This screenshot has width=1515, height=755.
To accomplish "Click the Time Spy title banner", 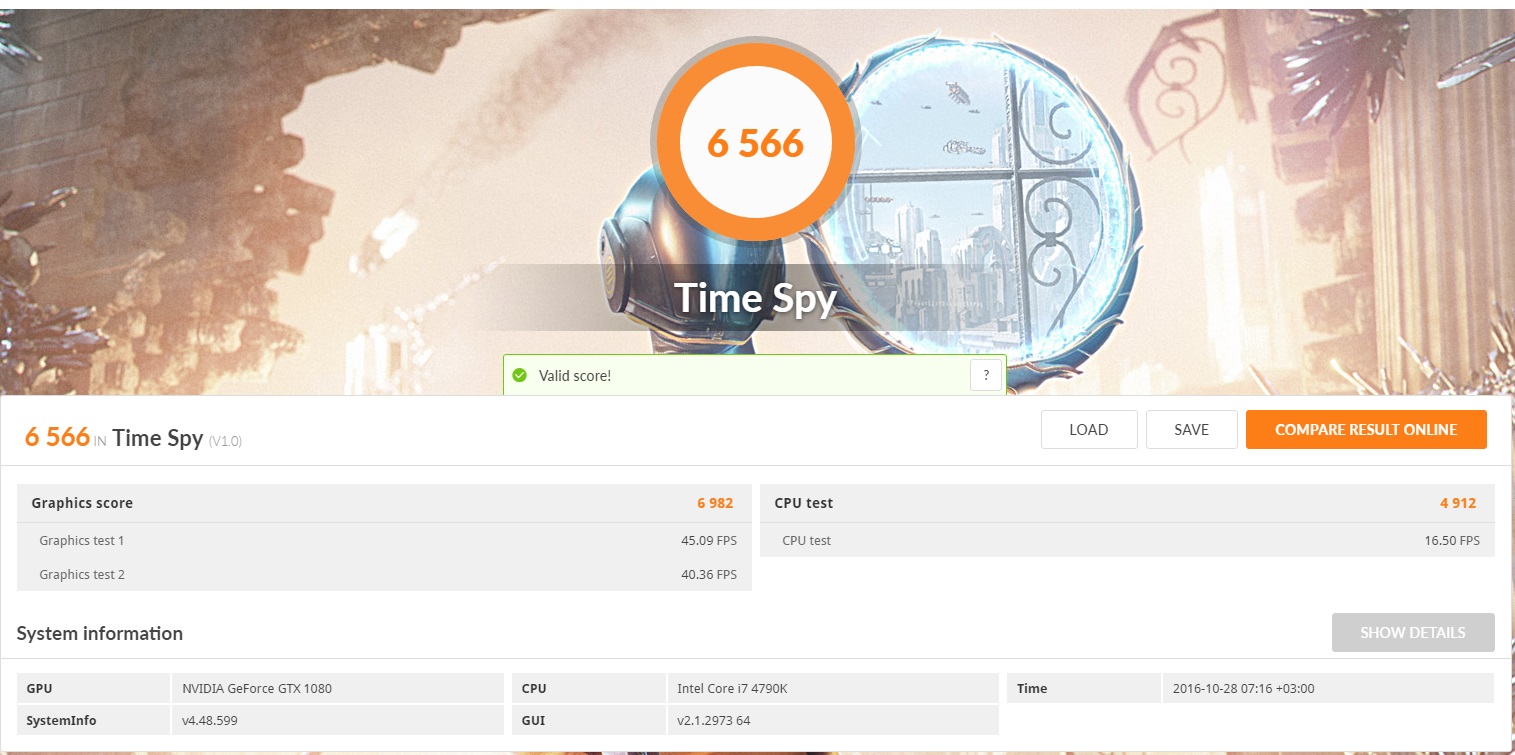I will [x=755, y=297].
